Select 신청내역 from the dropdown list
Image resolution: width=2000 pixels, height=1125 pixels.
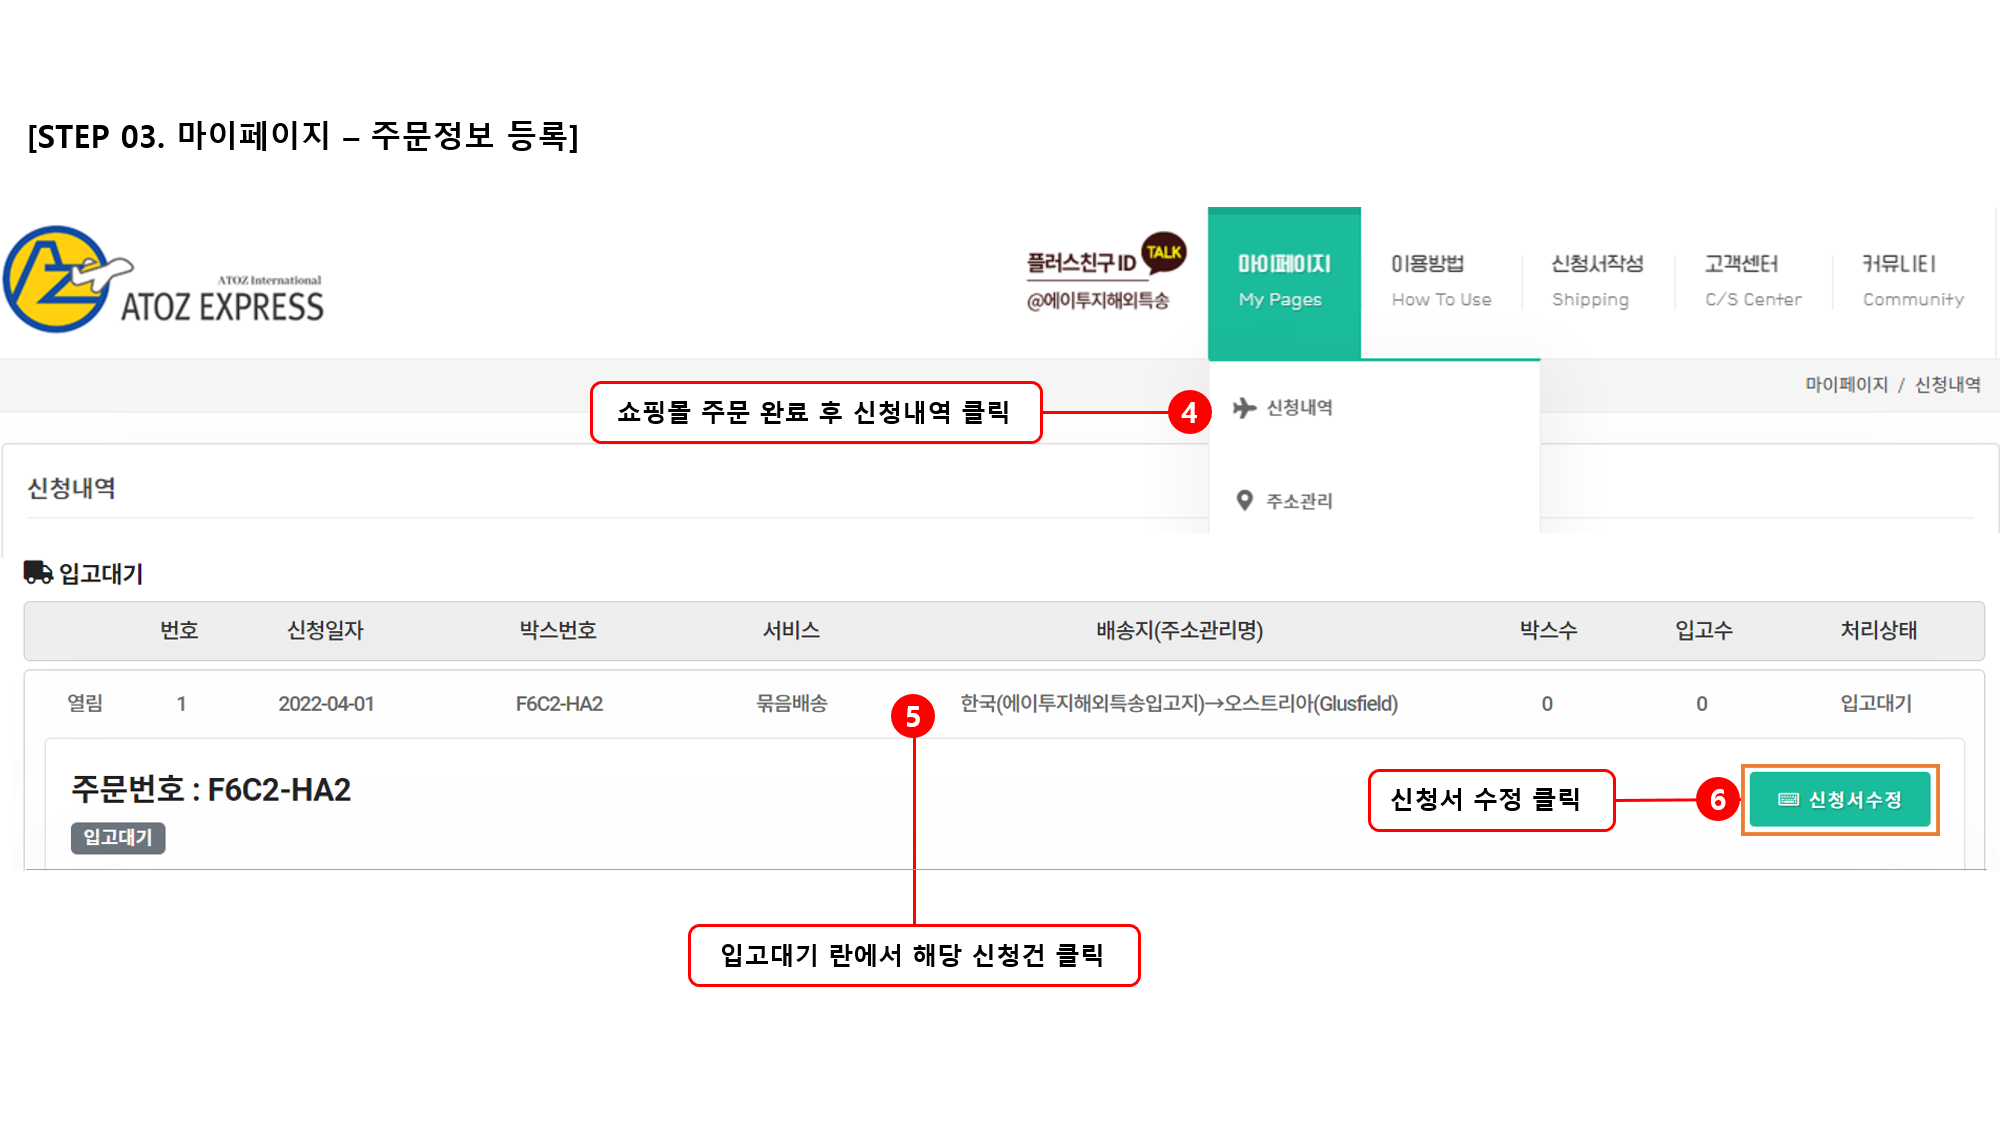point(1299,408)
